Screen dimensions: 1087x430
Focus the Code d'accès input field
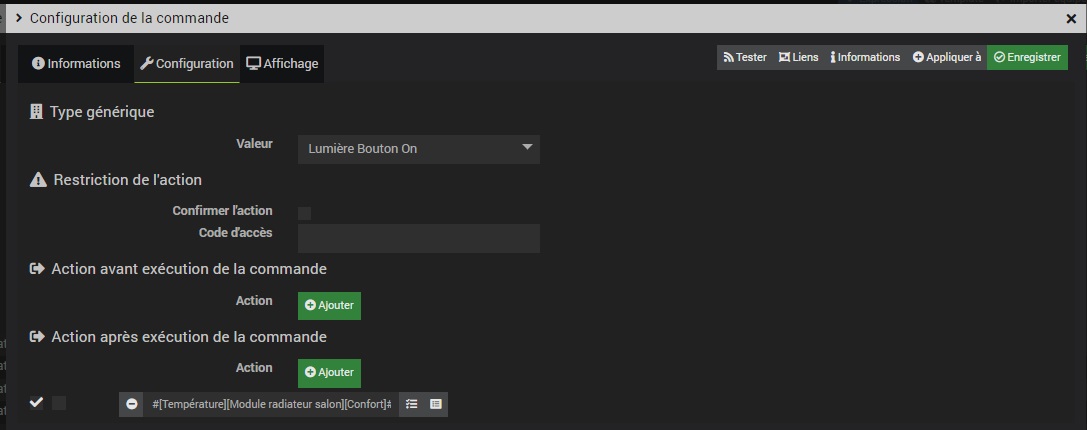point(419,238)
